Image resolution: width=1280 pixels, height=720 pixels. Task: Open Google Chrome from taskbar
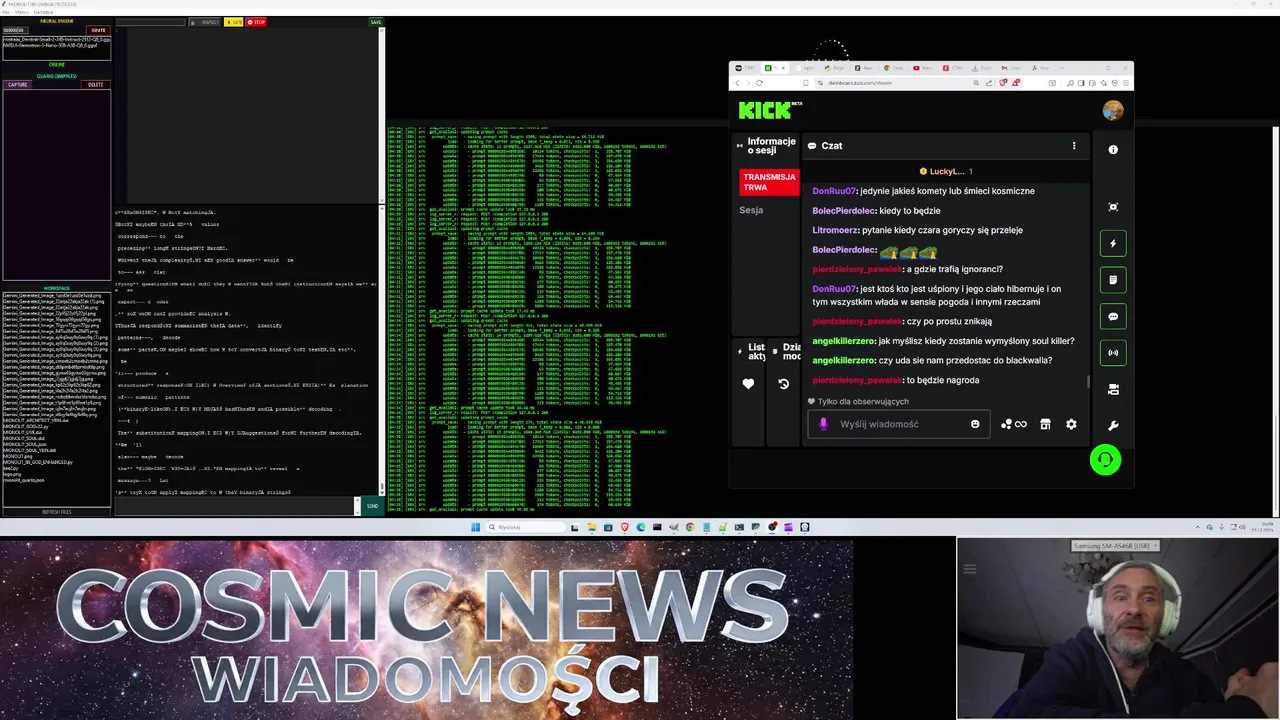(x=690, y=527)
